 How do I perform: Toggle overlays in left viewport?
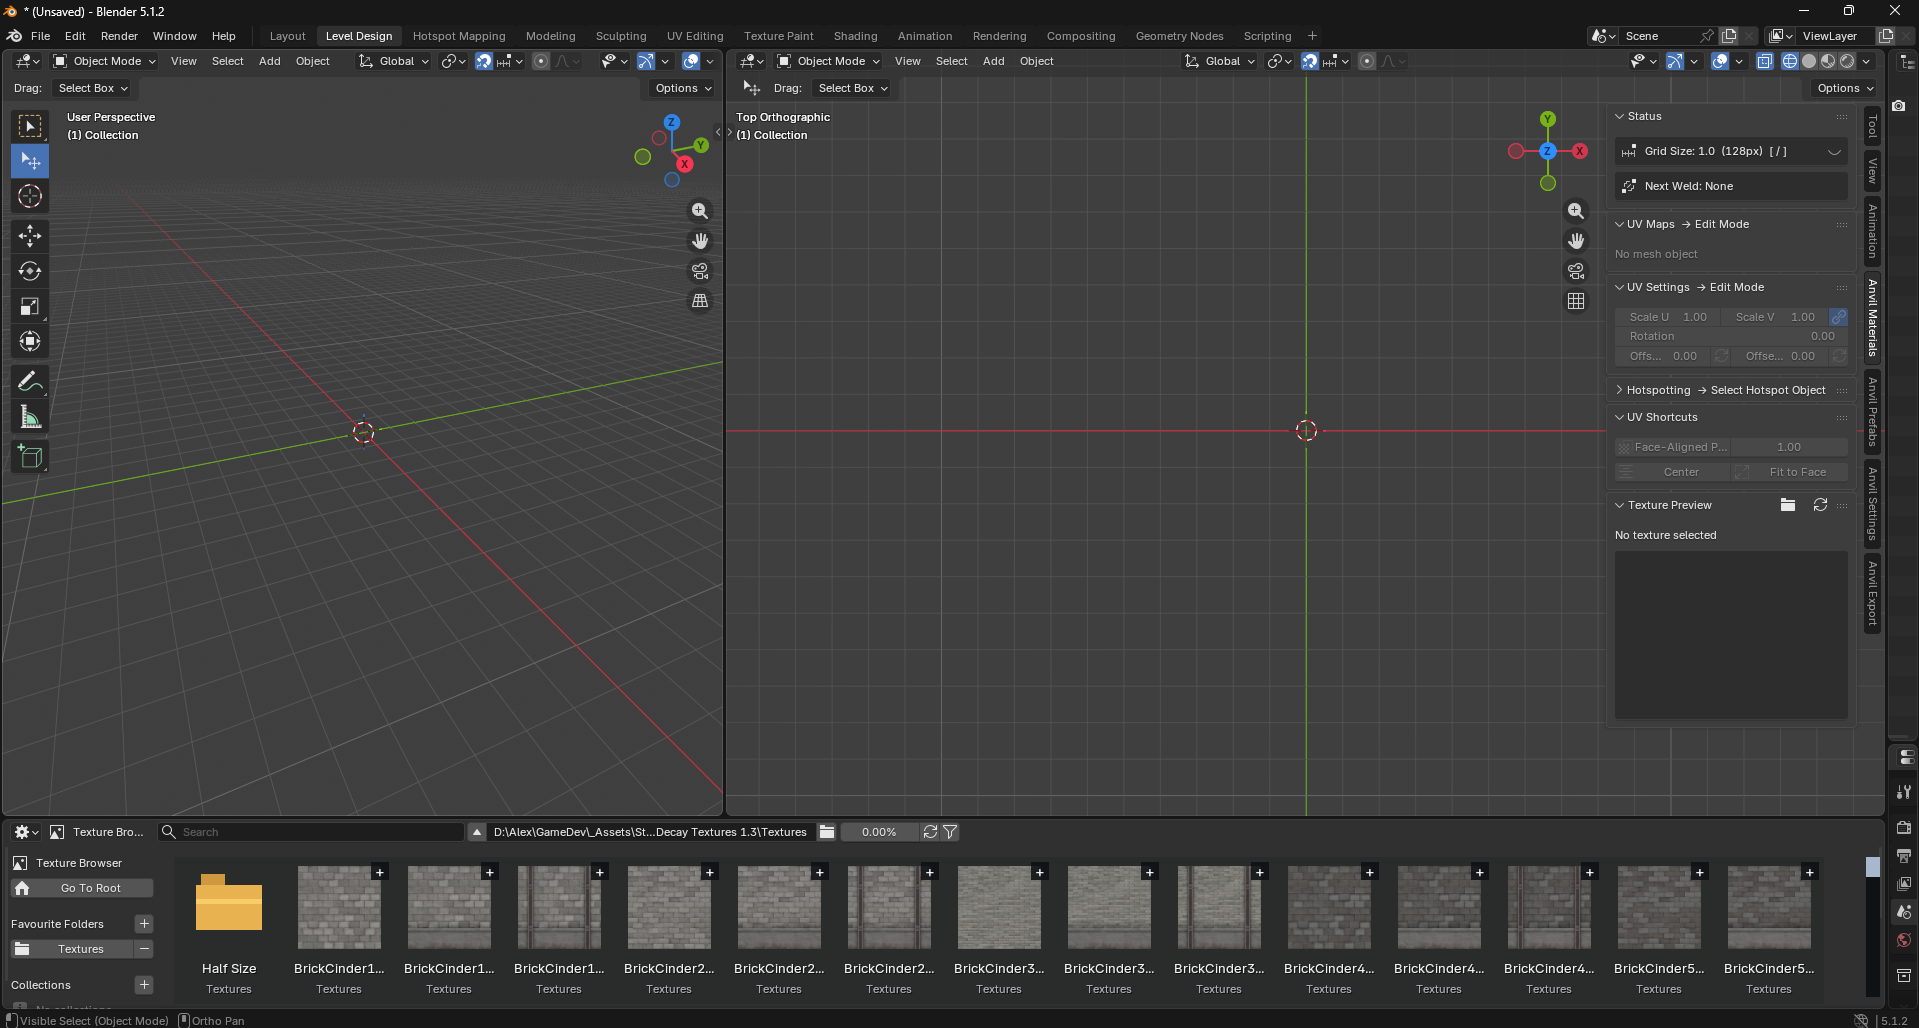click(x=691, y=61)
